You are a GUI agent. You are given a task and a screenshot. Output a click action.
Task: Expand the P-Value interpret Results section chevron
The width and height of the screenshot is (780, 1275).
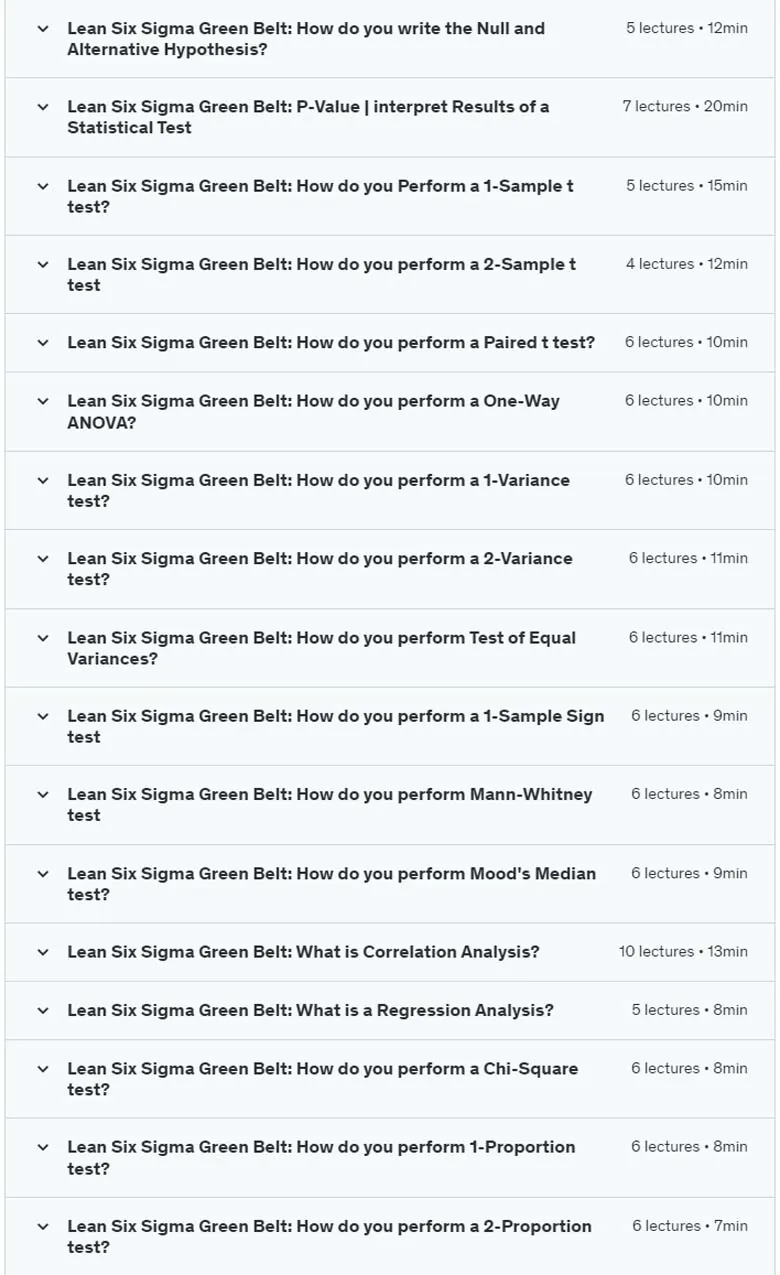pyautogui.click(x=42, y=107)
